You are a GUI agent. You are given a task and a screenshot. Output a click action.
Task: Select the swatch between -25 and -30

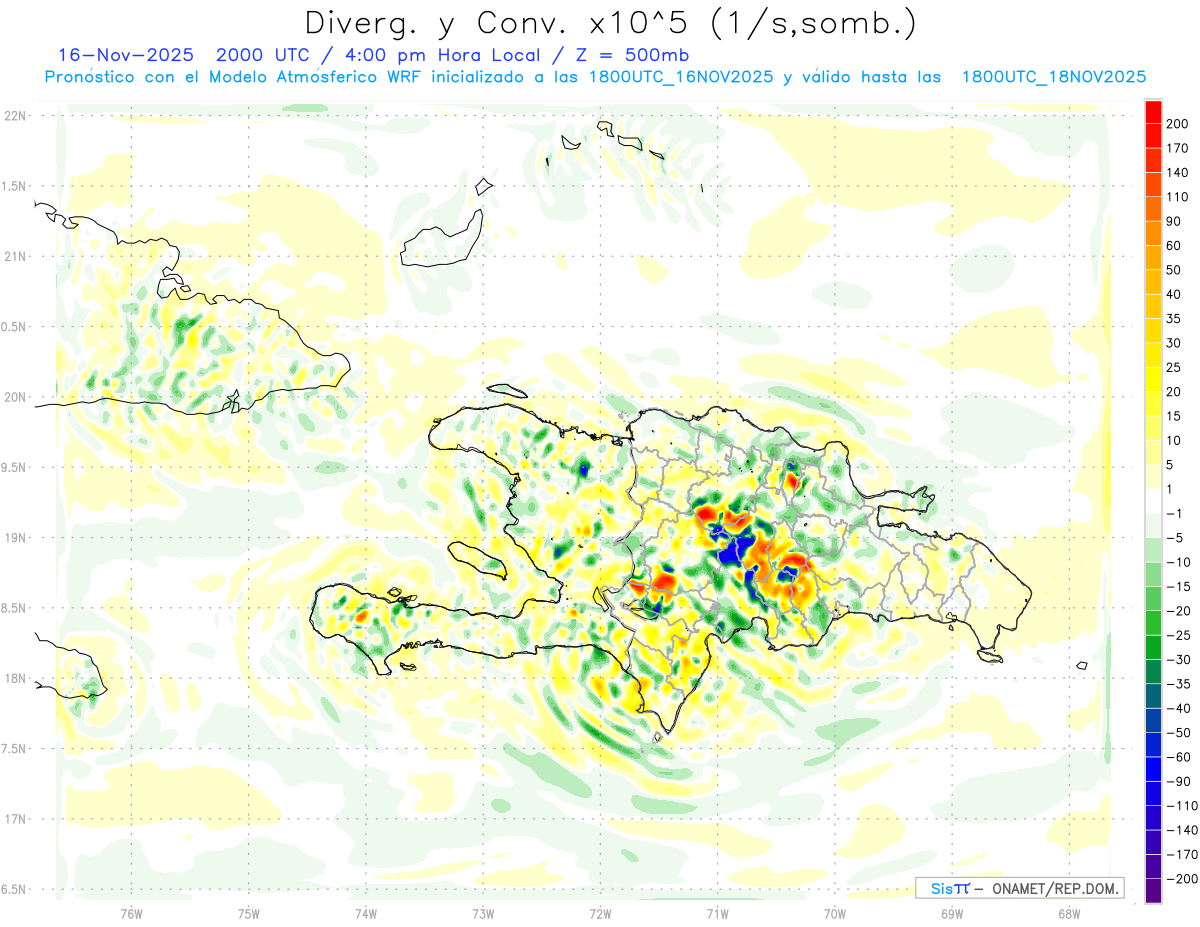(x=1153, y=647)
